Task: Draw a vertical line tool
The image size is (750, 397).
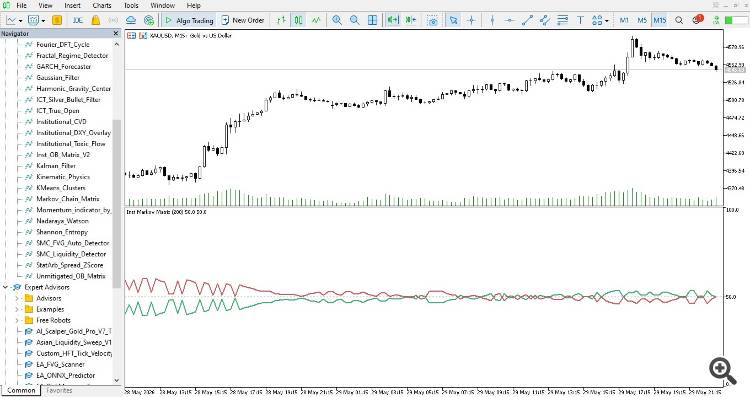Action: pyautogui.click(x=492, y=21)
